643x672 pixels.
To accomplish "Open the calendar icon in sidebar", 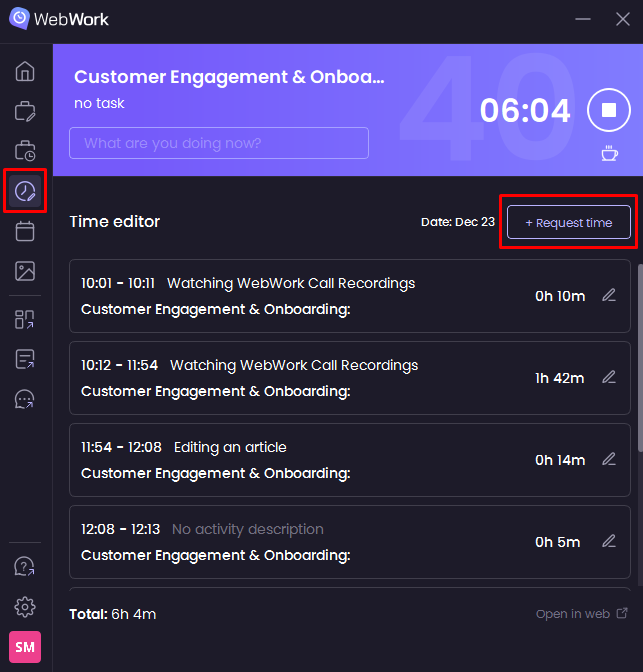I will coord(25,231).
